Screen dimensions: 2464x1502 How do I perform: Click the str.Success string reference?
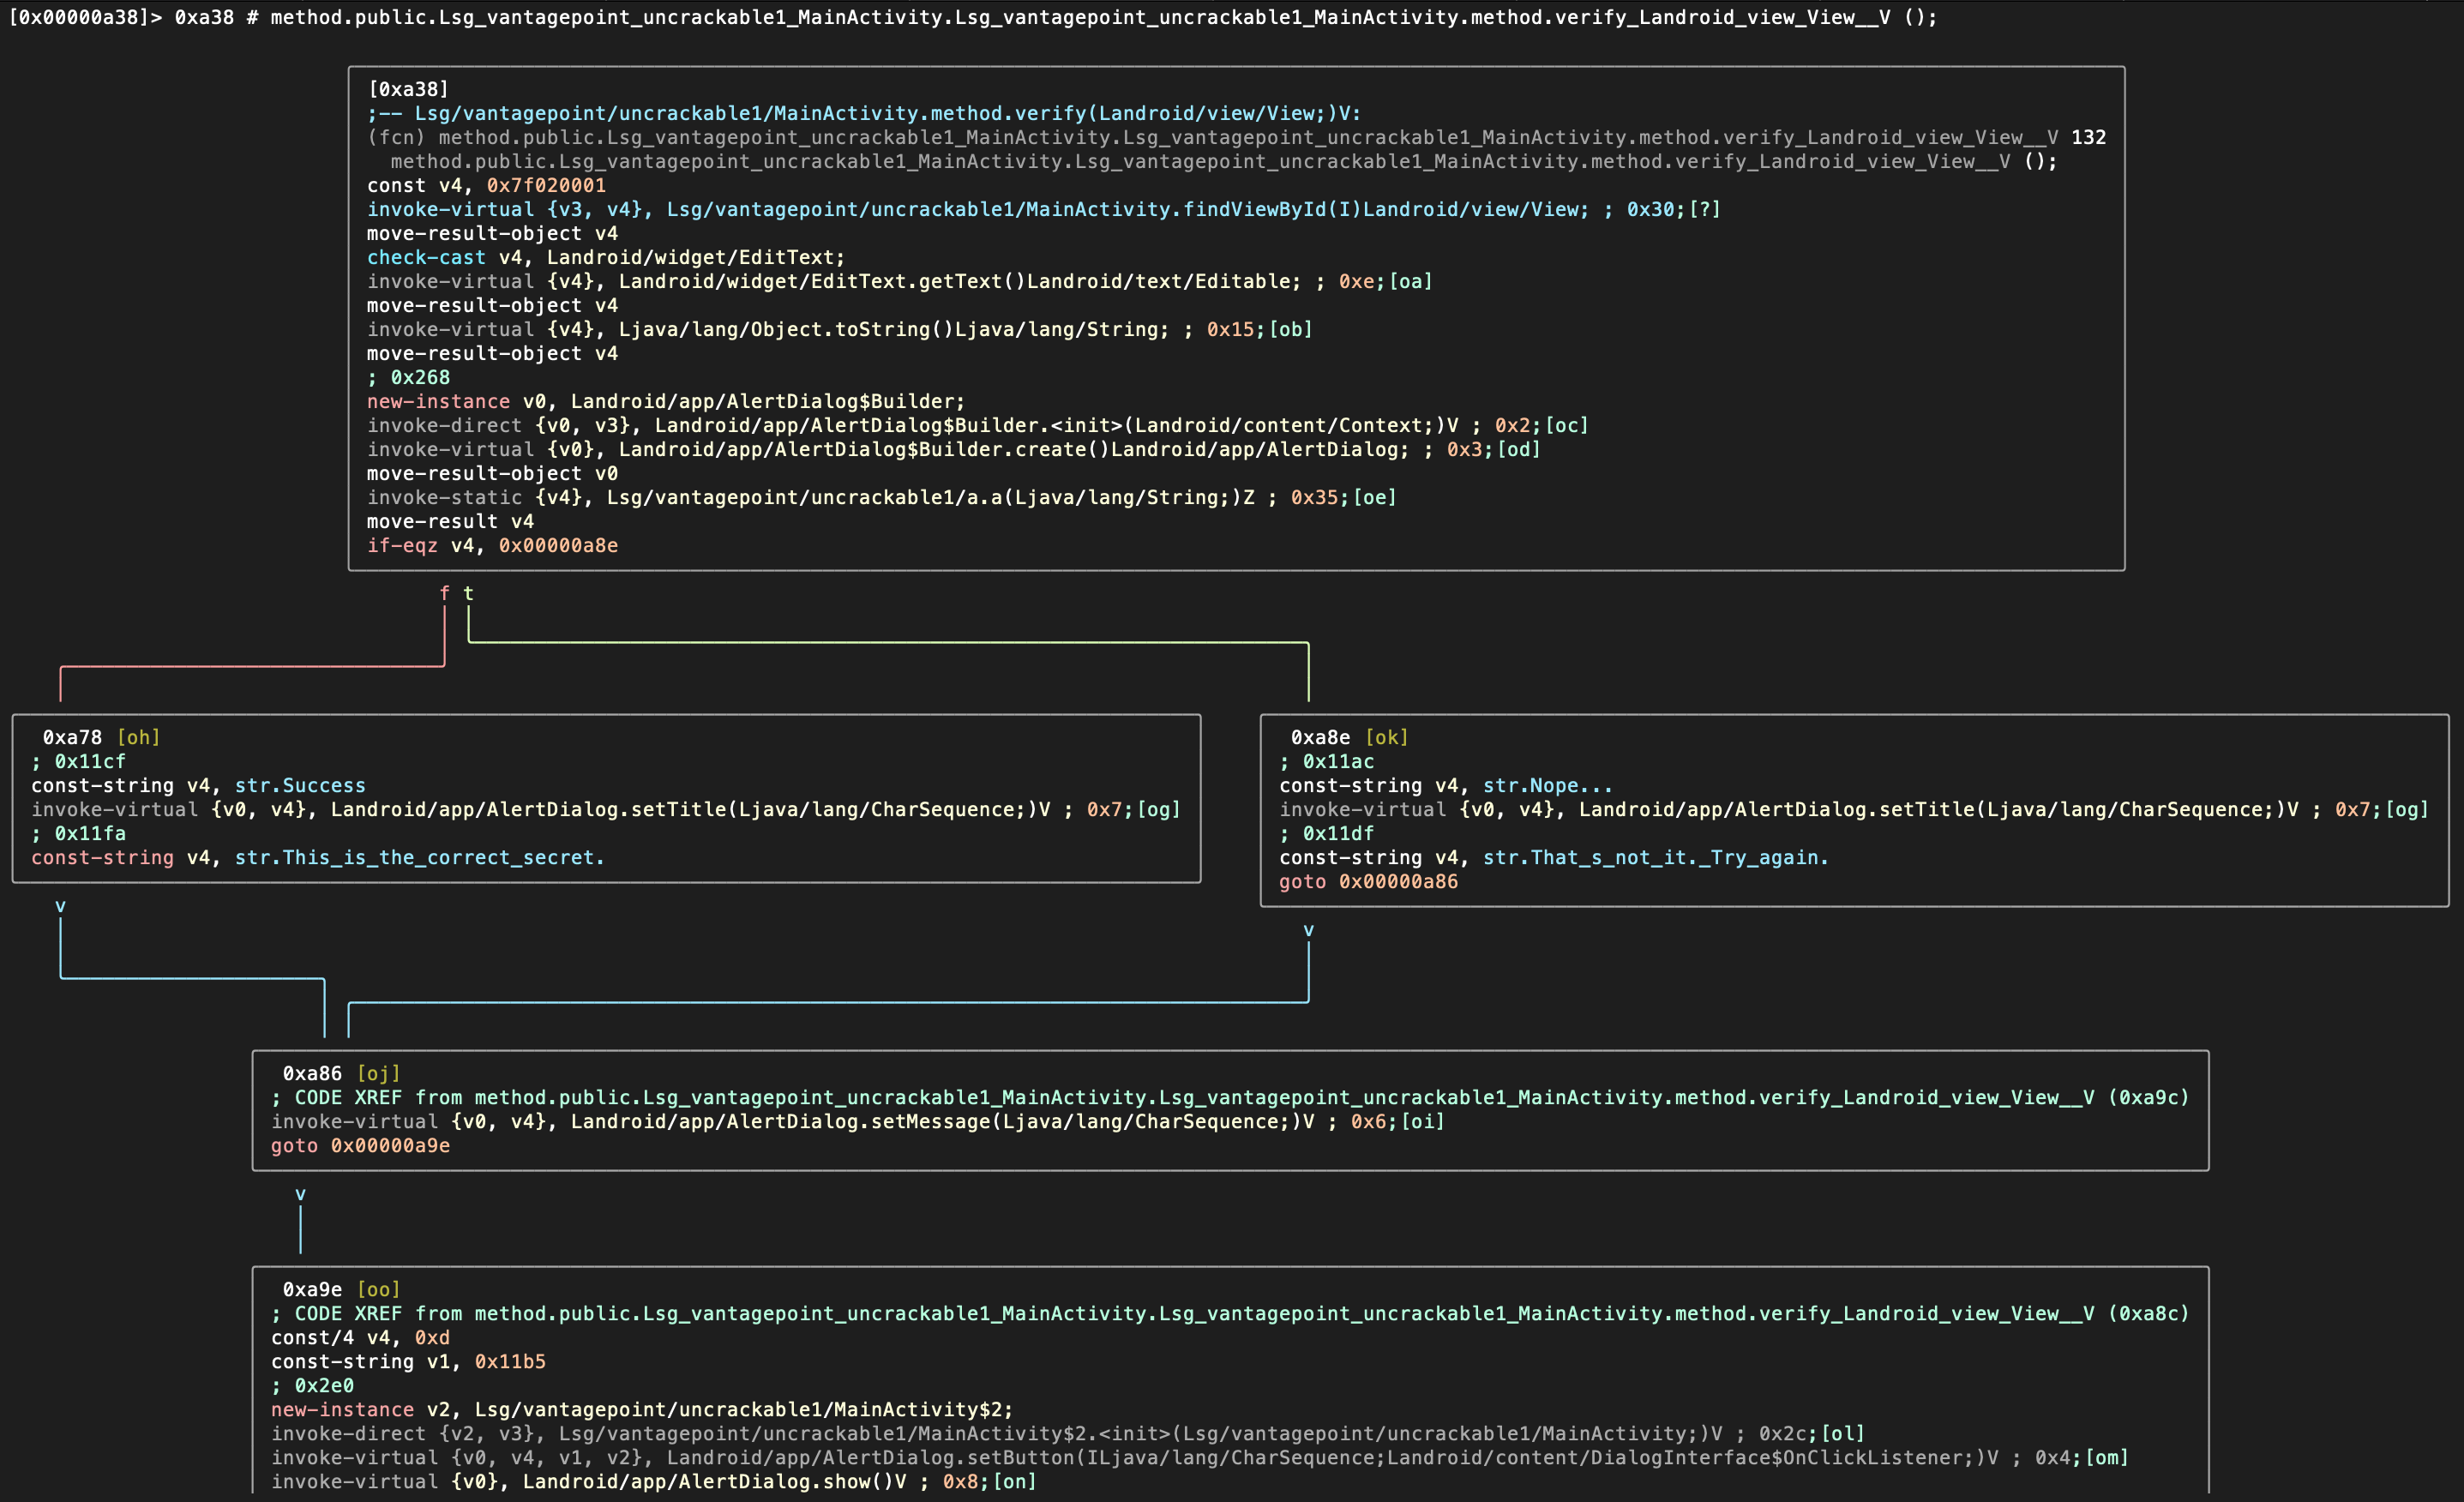(300, 785)
